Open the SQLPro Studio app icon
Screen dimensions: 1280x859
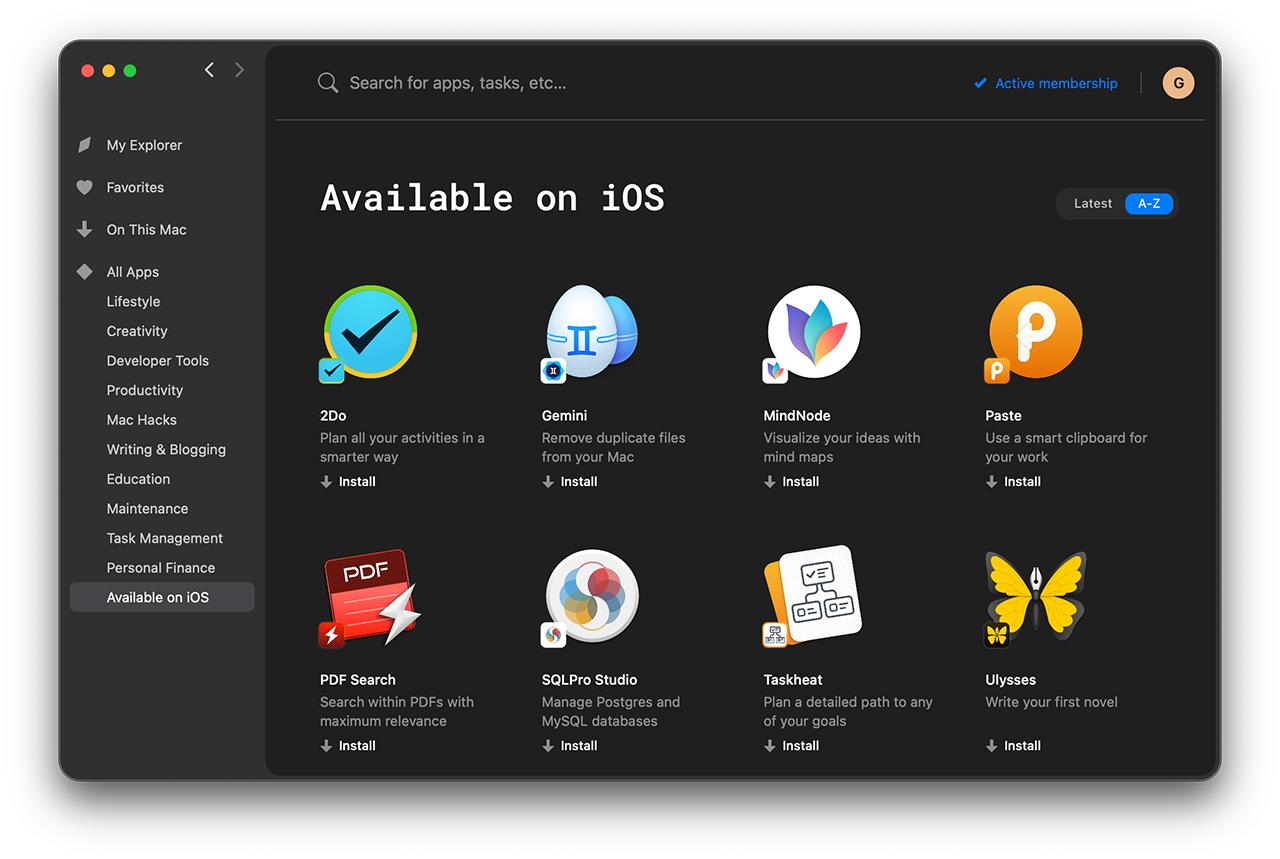pyautogui.click(x=592, y=596)
